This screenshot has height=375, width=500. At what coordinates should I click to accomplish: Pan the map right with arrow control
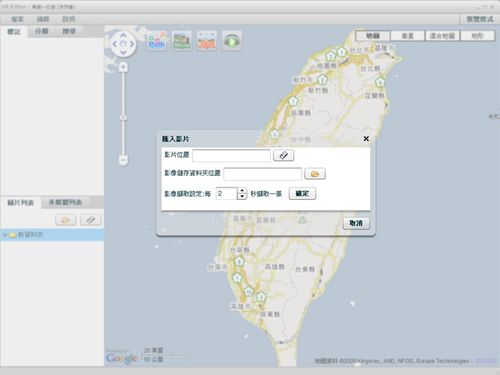pos(132,44)
